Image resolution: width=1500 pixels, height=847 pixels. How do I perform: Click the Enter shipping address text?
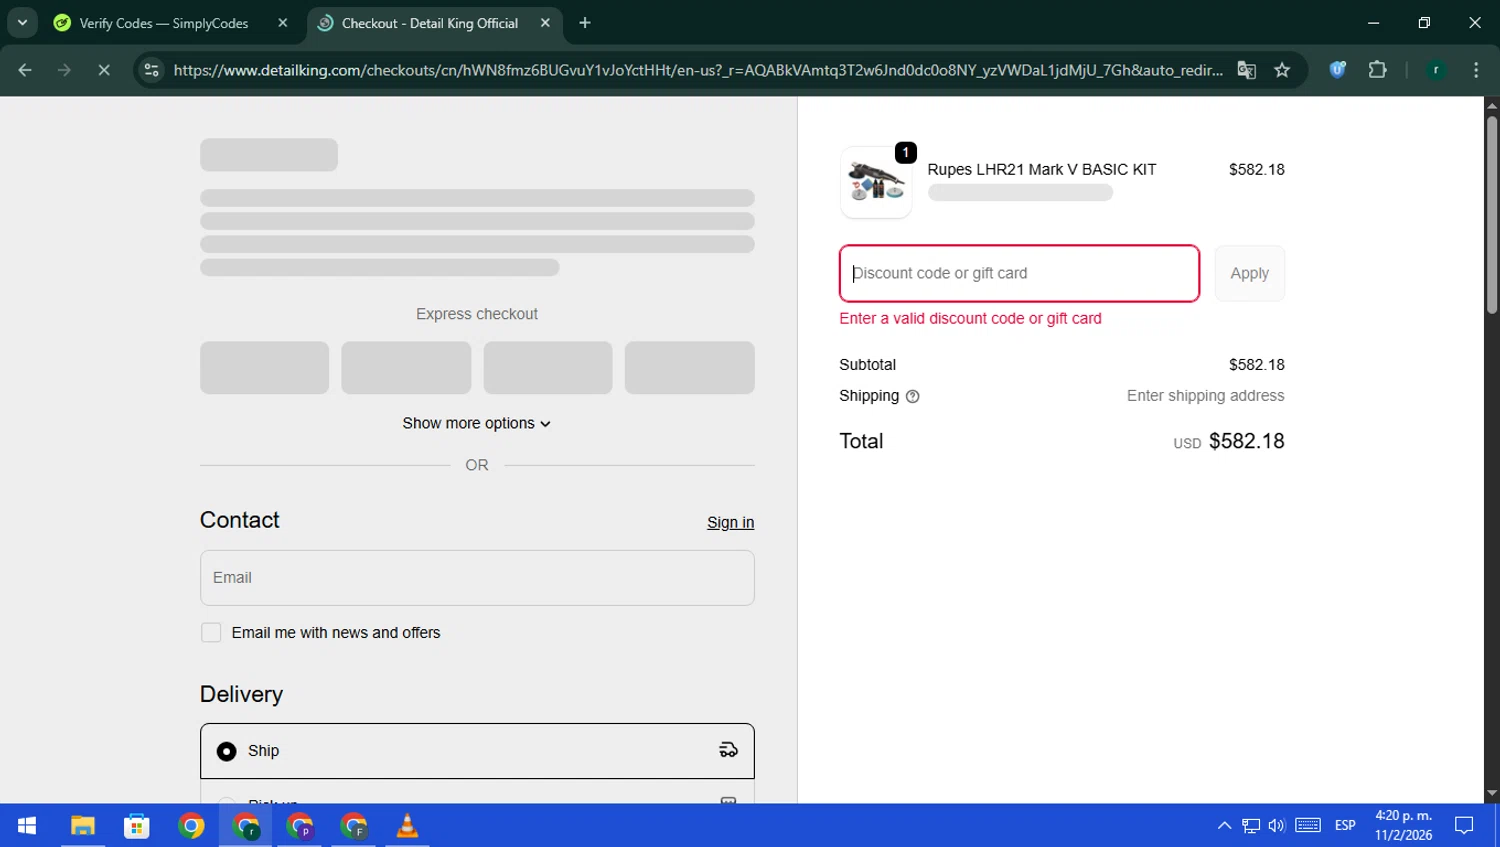click(1205, 396)
